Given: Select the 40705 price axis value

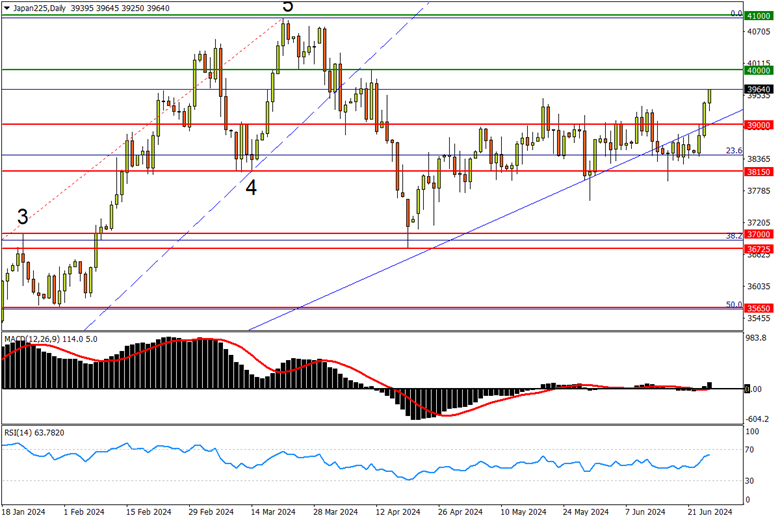Looking at the screenshot, I should point(759,32).
